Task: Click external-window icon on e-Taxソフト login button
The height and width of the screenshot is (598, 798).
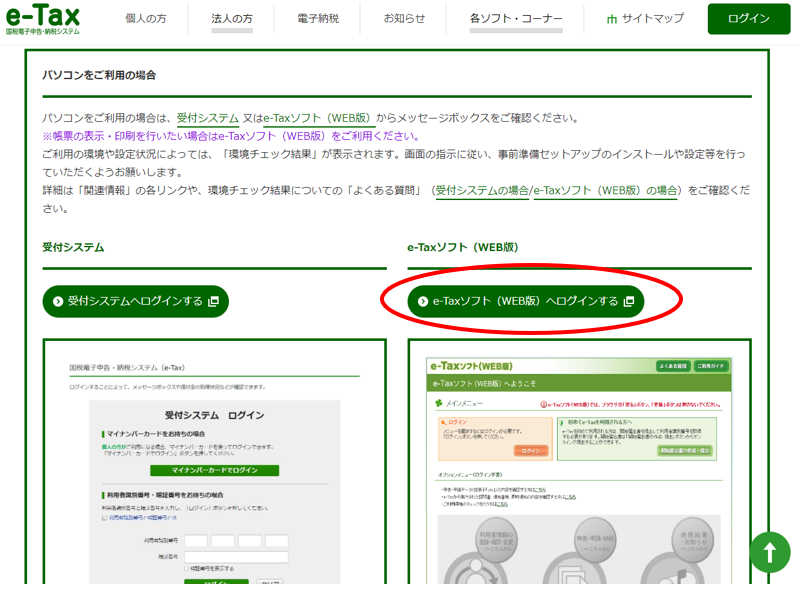Action: click(x=629, y=301)
